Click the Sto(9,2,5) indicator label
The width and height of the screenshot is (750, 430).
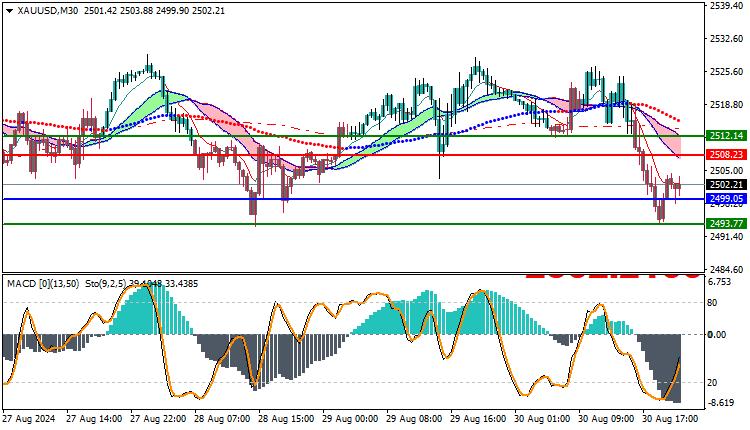click(x=106, y=284)
